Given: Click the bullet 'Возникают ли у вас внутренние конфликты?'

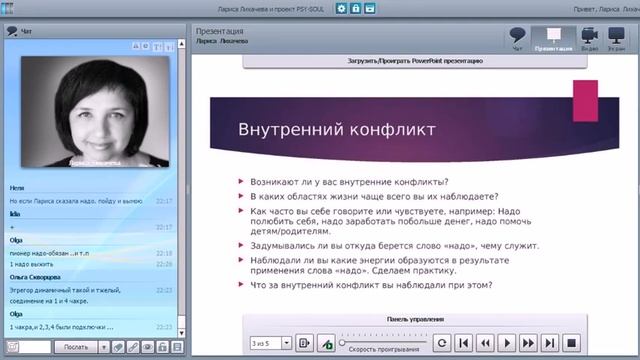Looking at the screenshot, I should pos(349,182).
